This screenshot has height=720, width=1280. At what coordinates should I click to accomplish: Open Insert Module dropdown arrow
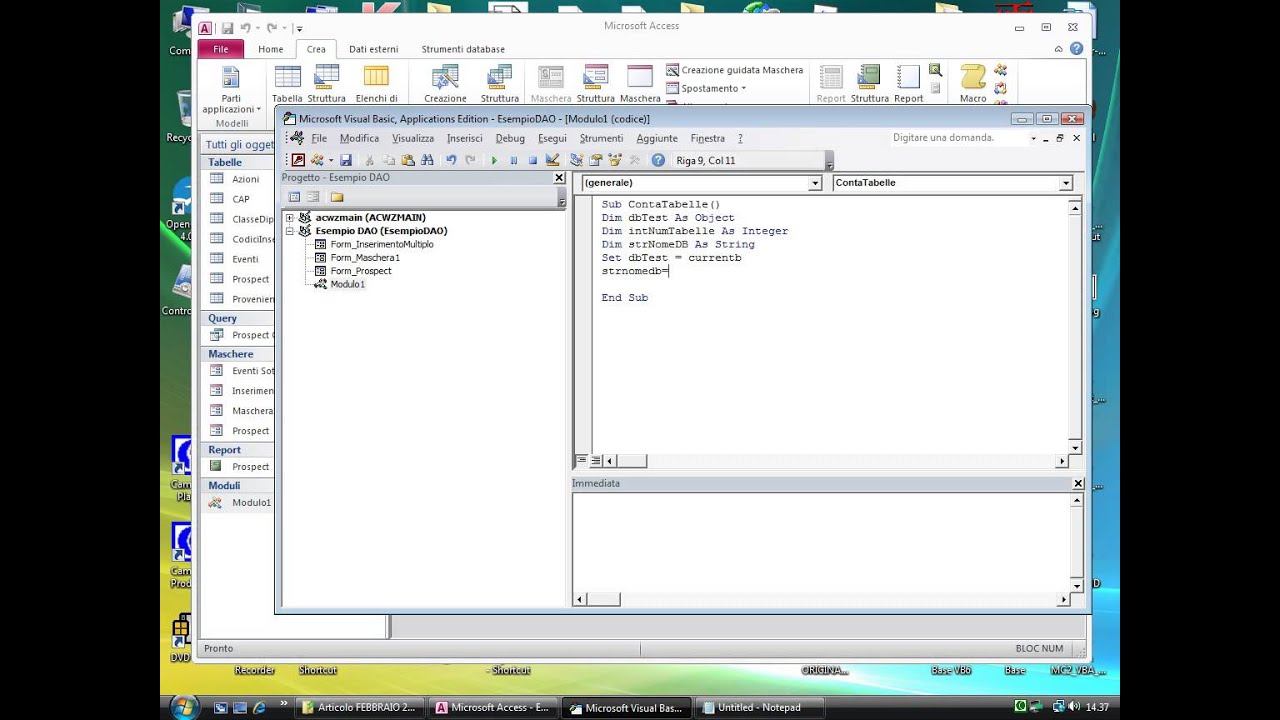click(330, 160)
